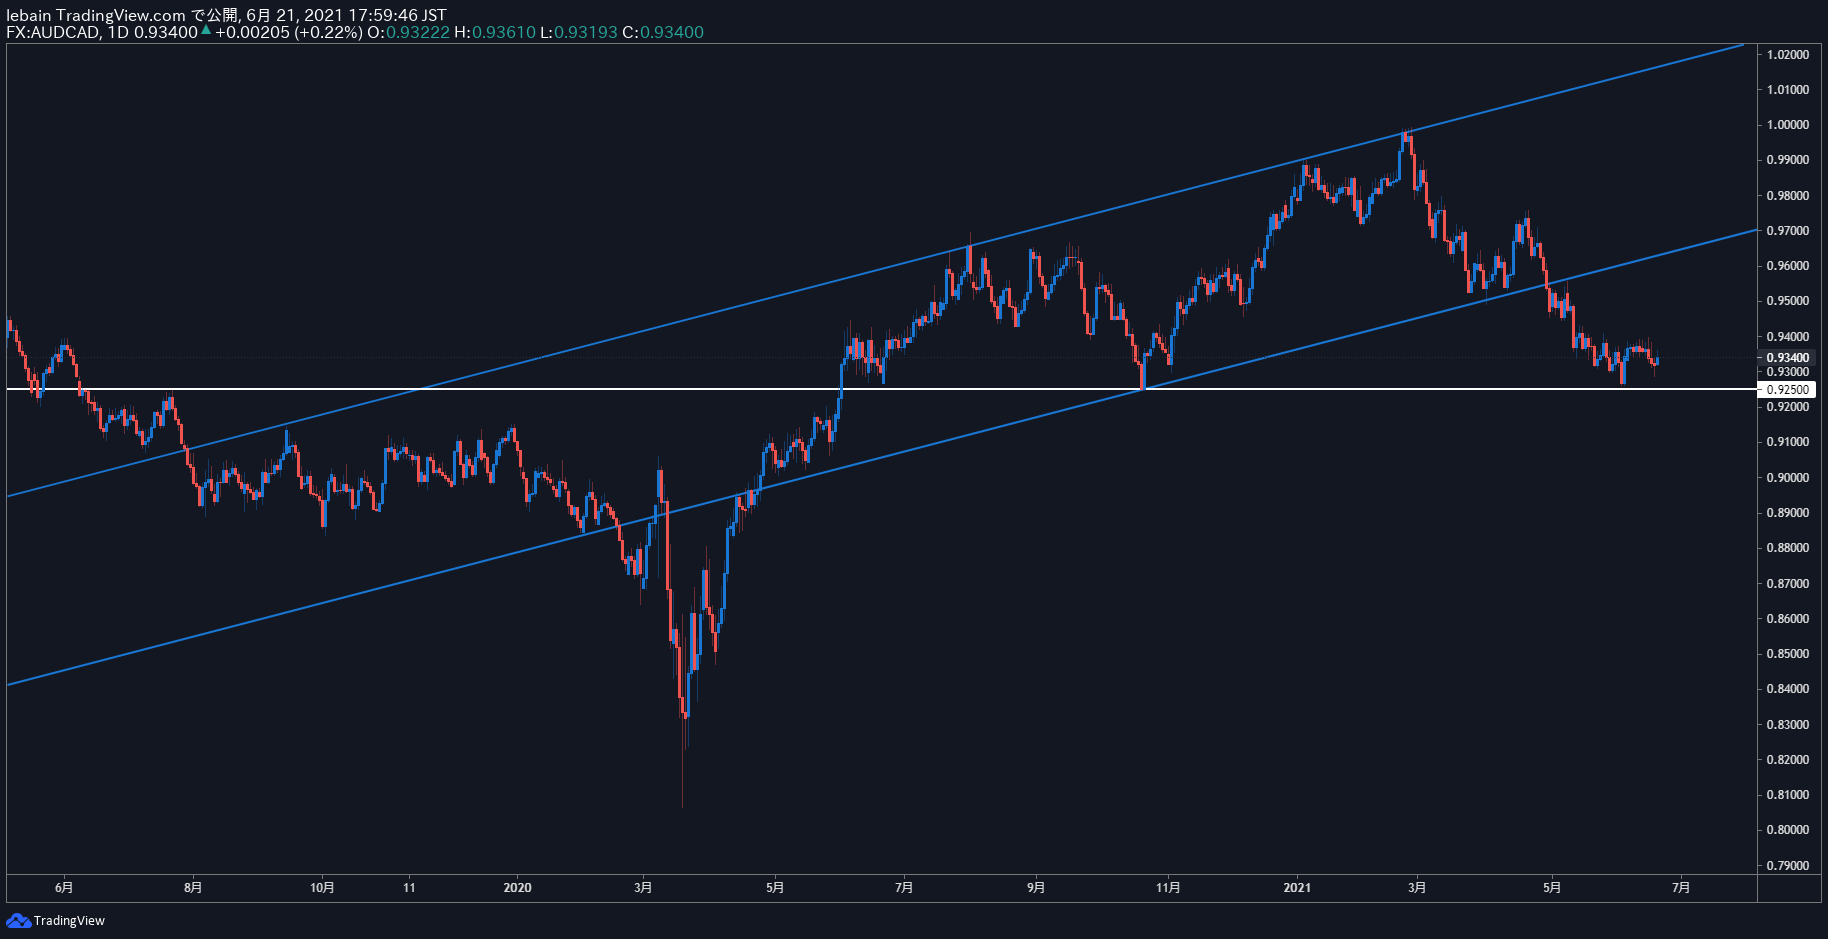Click the 0.85000 price axis label
This screenshot has width=1828, height=939.
coord(1787,654)
